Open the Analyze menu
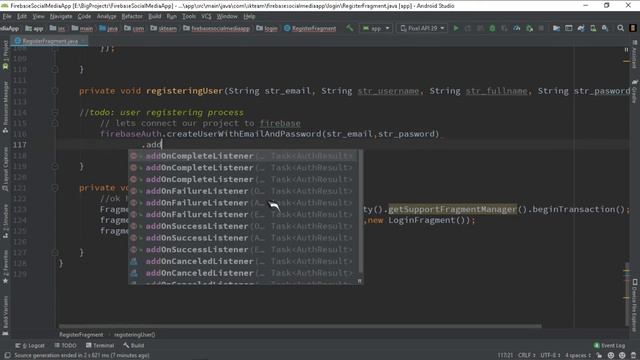This screenshot has width=640, height=360. tap(107, 16)
